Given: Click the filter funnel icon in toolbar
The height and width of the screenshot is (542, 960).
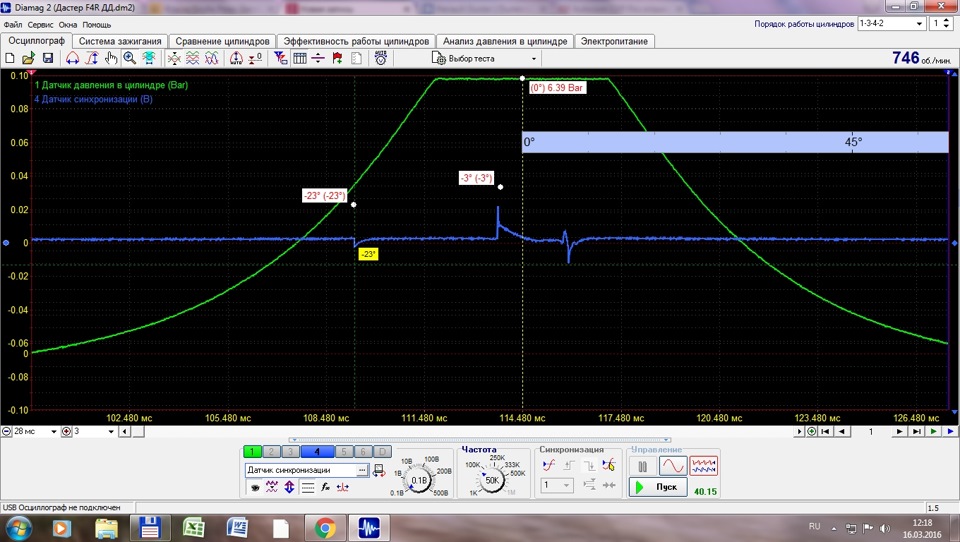Looking at the screenshot, I should (280, 58).
